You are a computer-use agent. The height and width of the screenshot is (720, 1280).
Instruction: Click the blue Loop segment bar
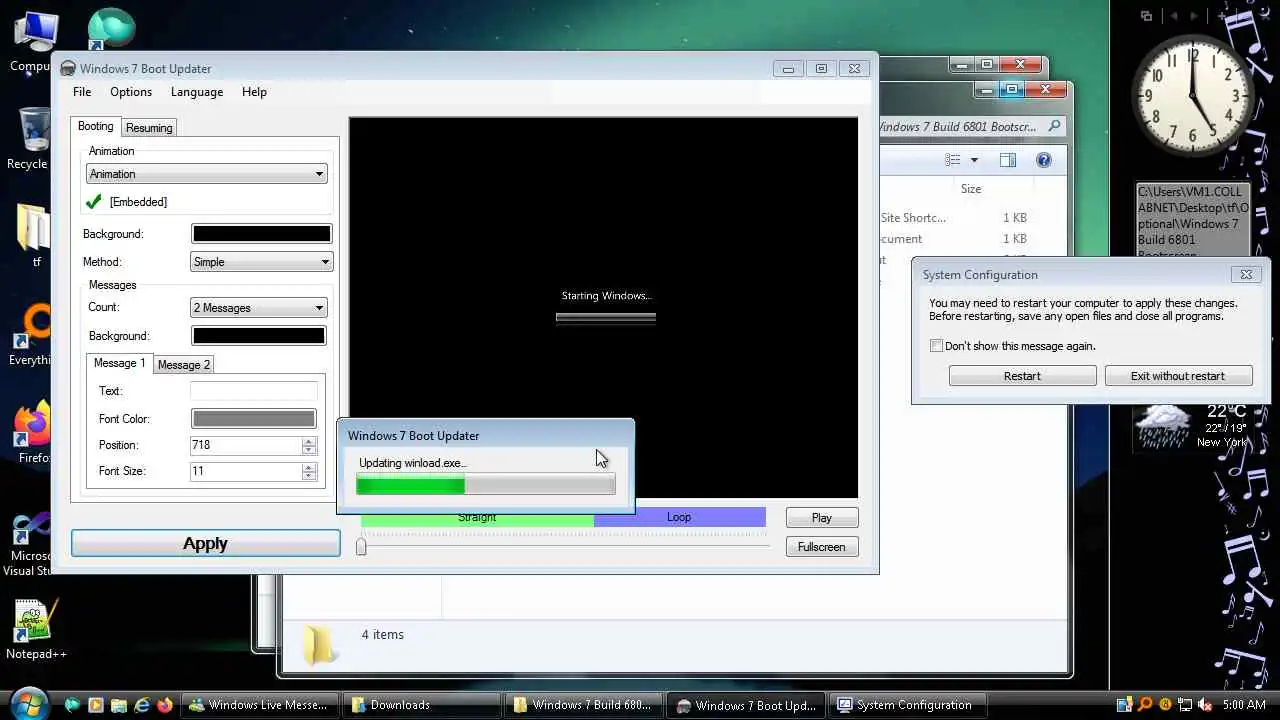[680, 517]
